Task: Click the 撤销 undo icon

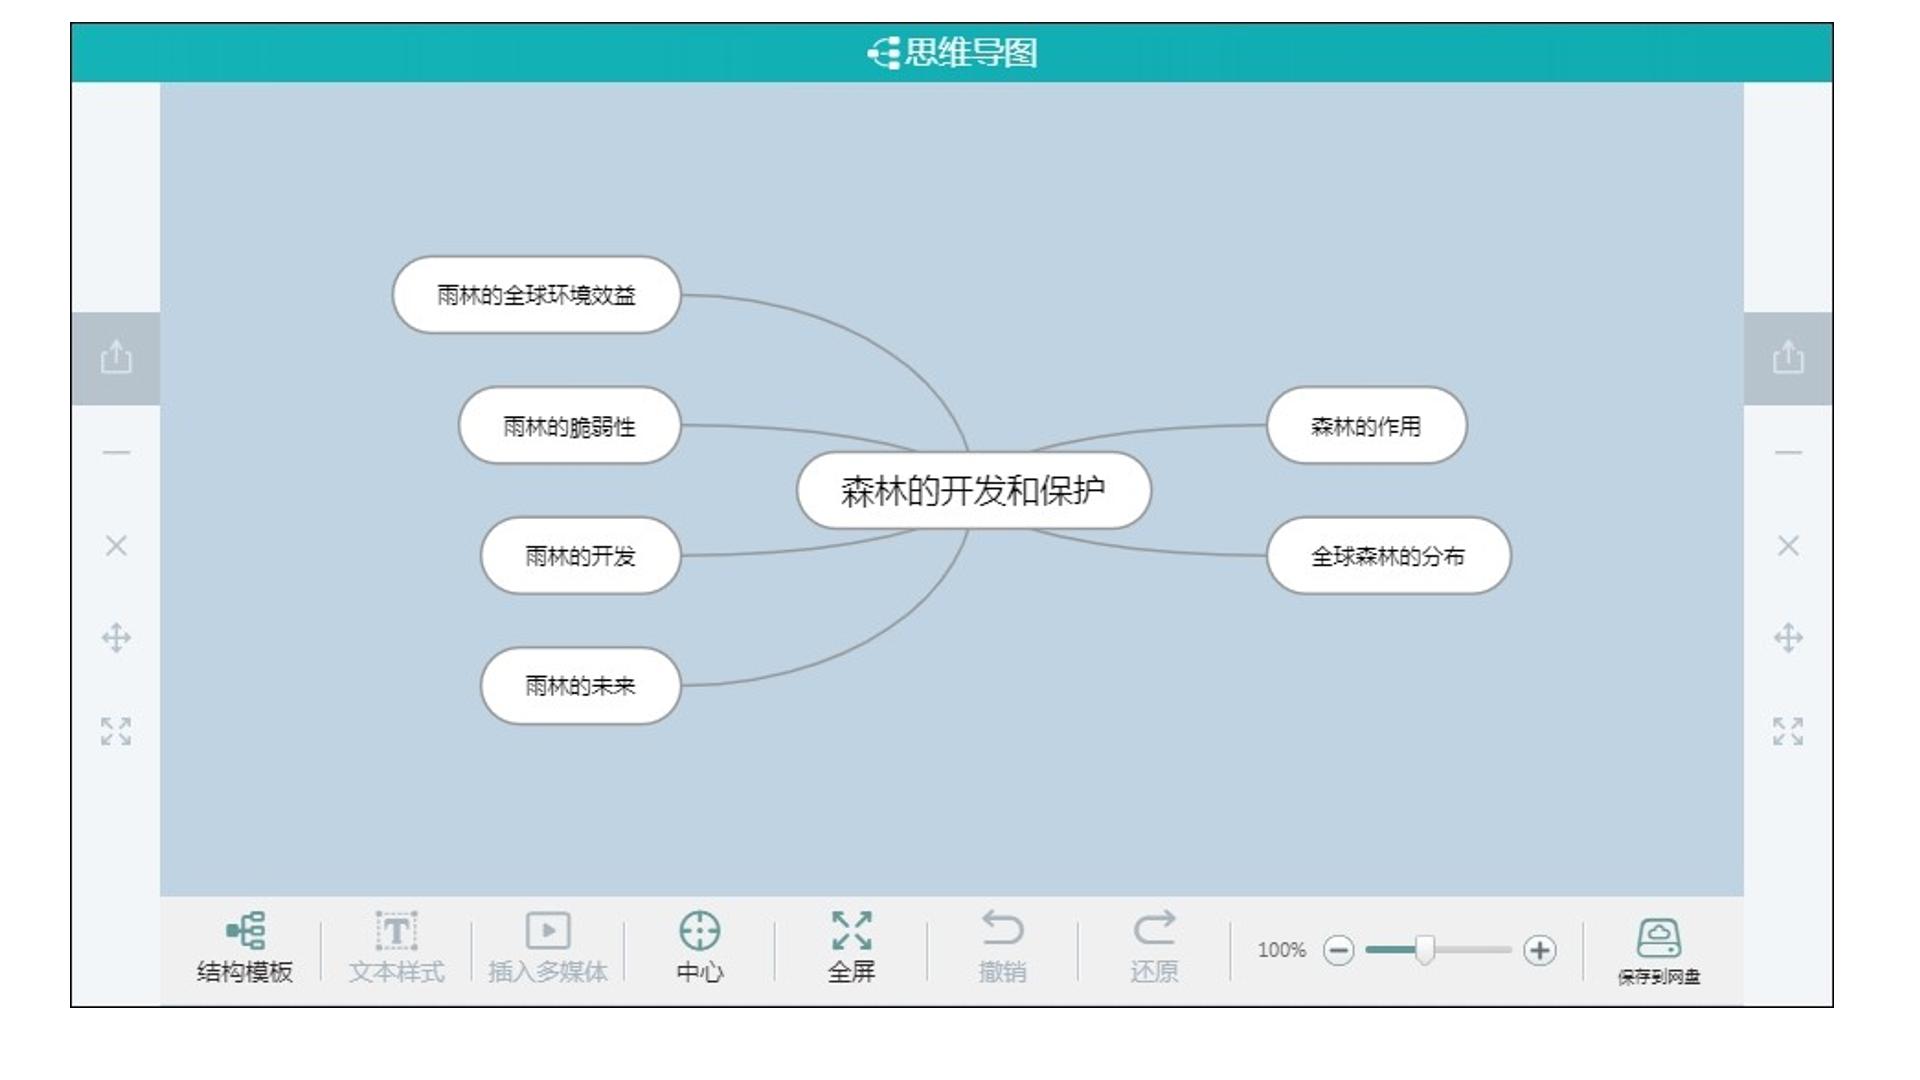Action: tap(1002, 928)
